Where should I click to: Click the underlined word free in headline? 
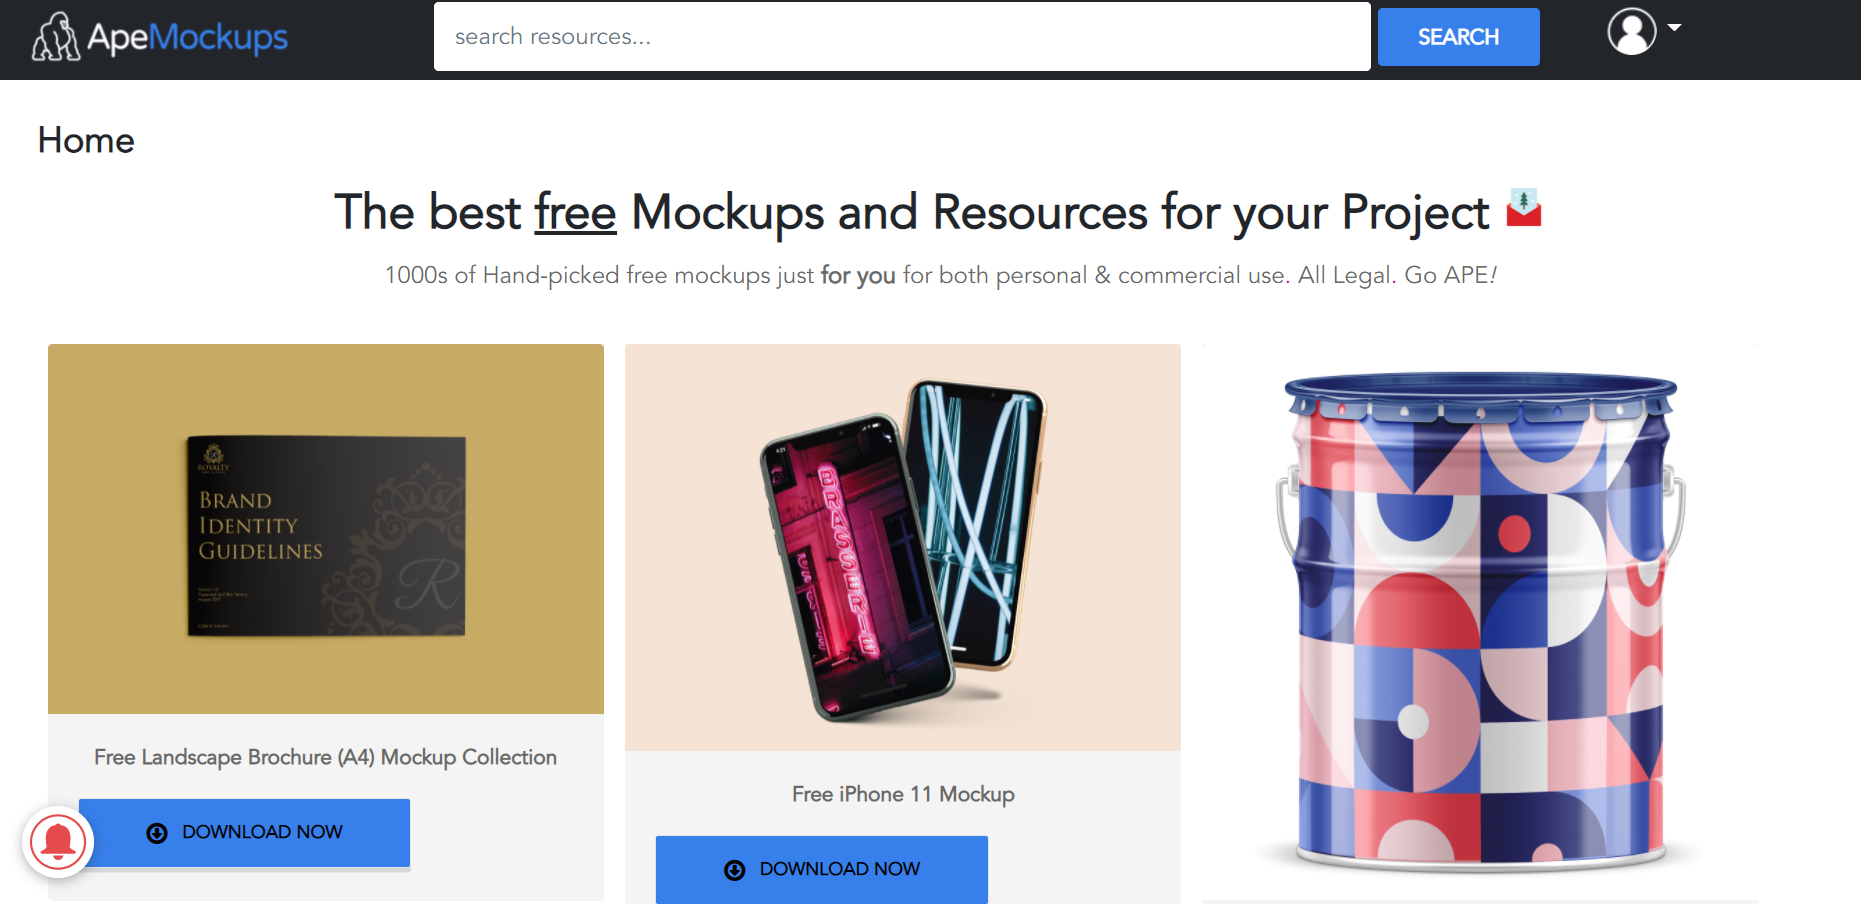[x=575, y=212]
